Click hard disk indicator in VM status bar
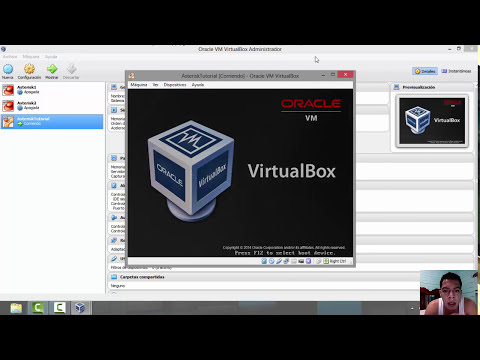 (x=264, y=261)
